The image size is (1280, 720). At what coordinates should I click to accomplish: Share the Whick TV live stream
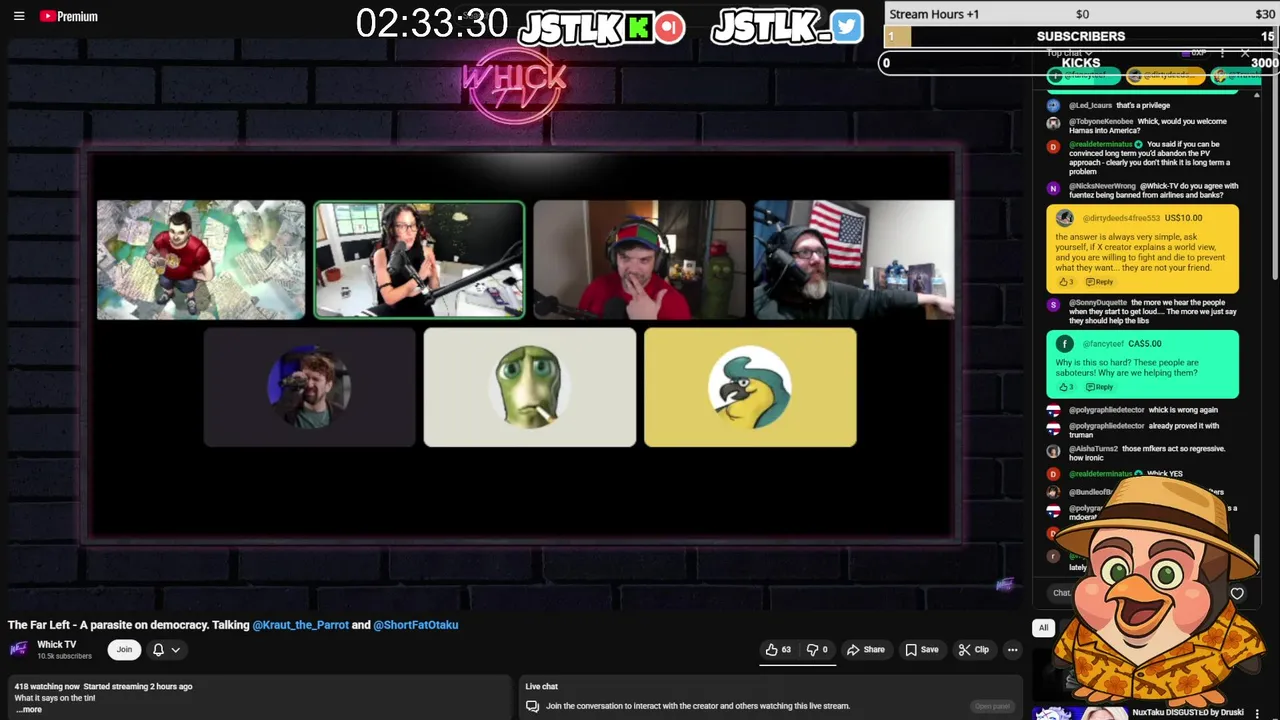tap(866, 650)
